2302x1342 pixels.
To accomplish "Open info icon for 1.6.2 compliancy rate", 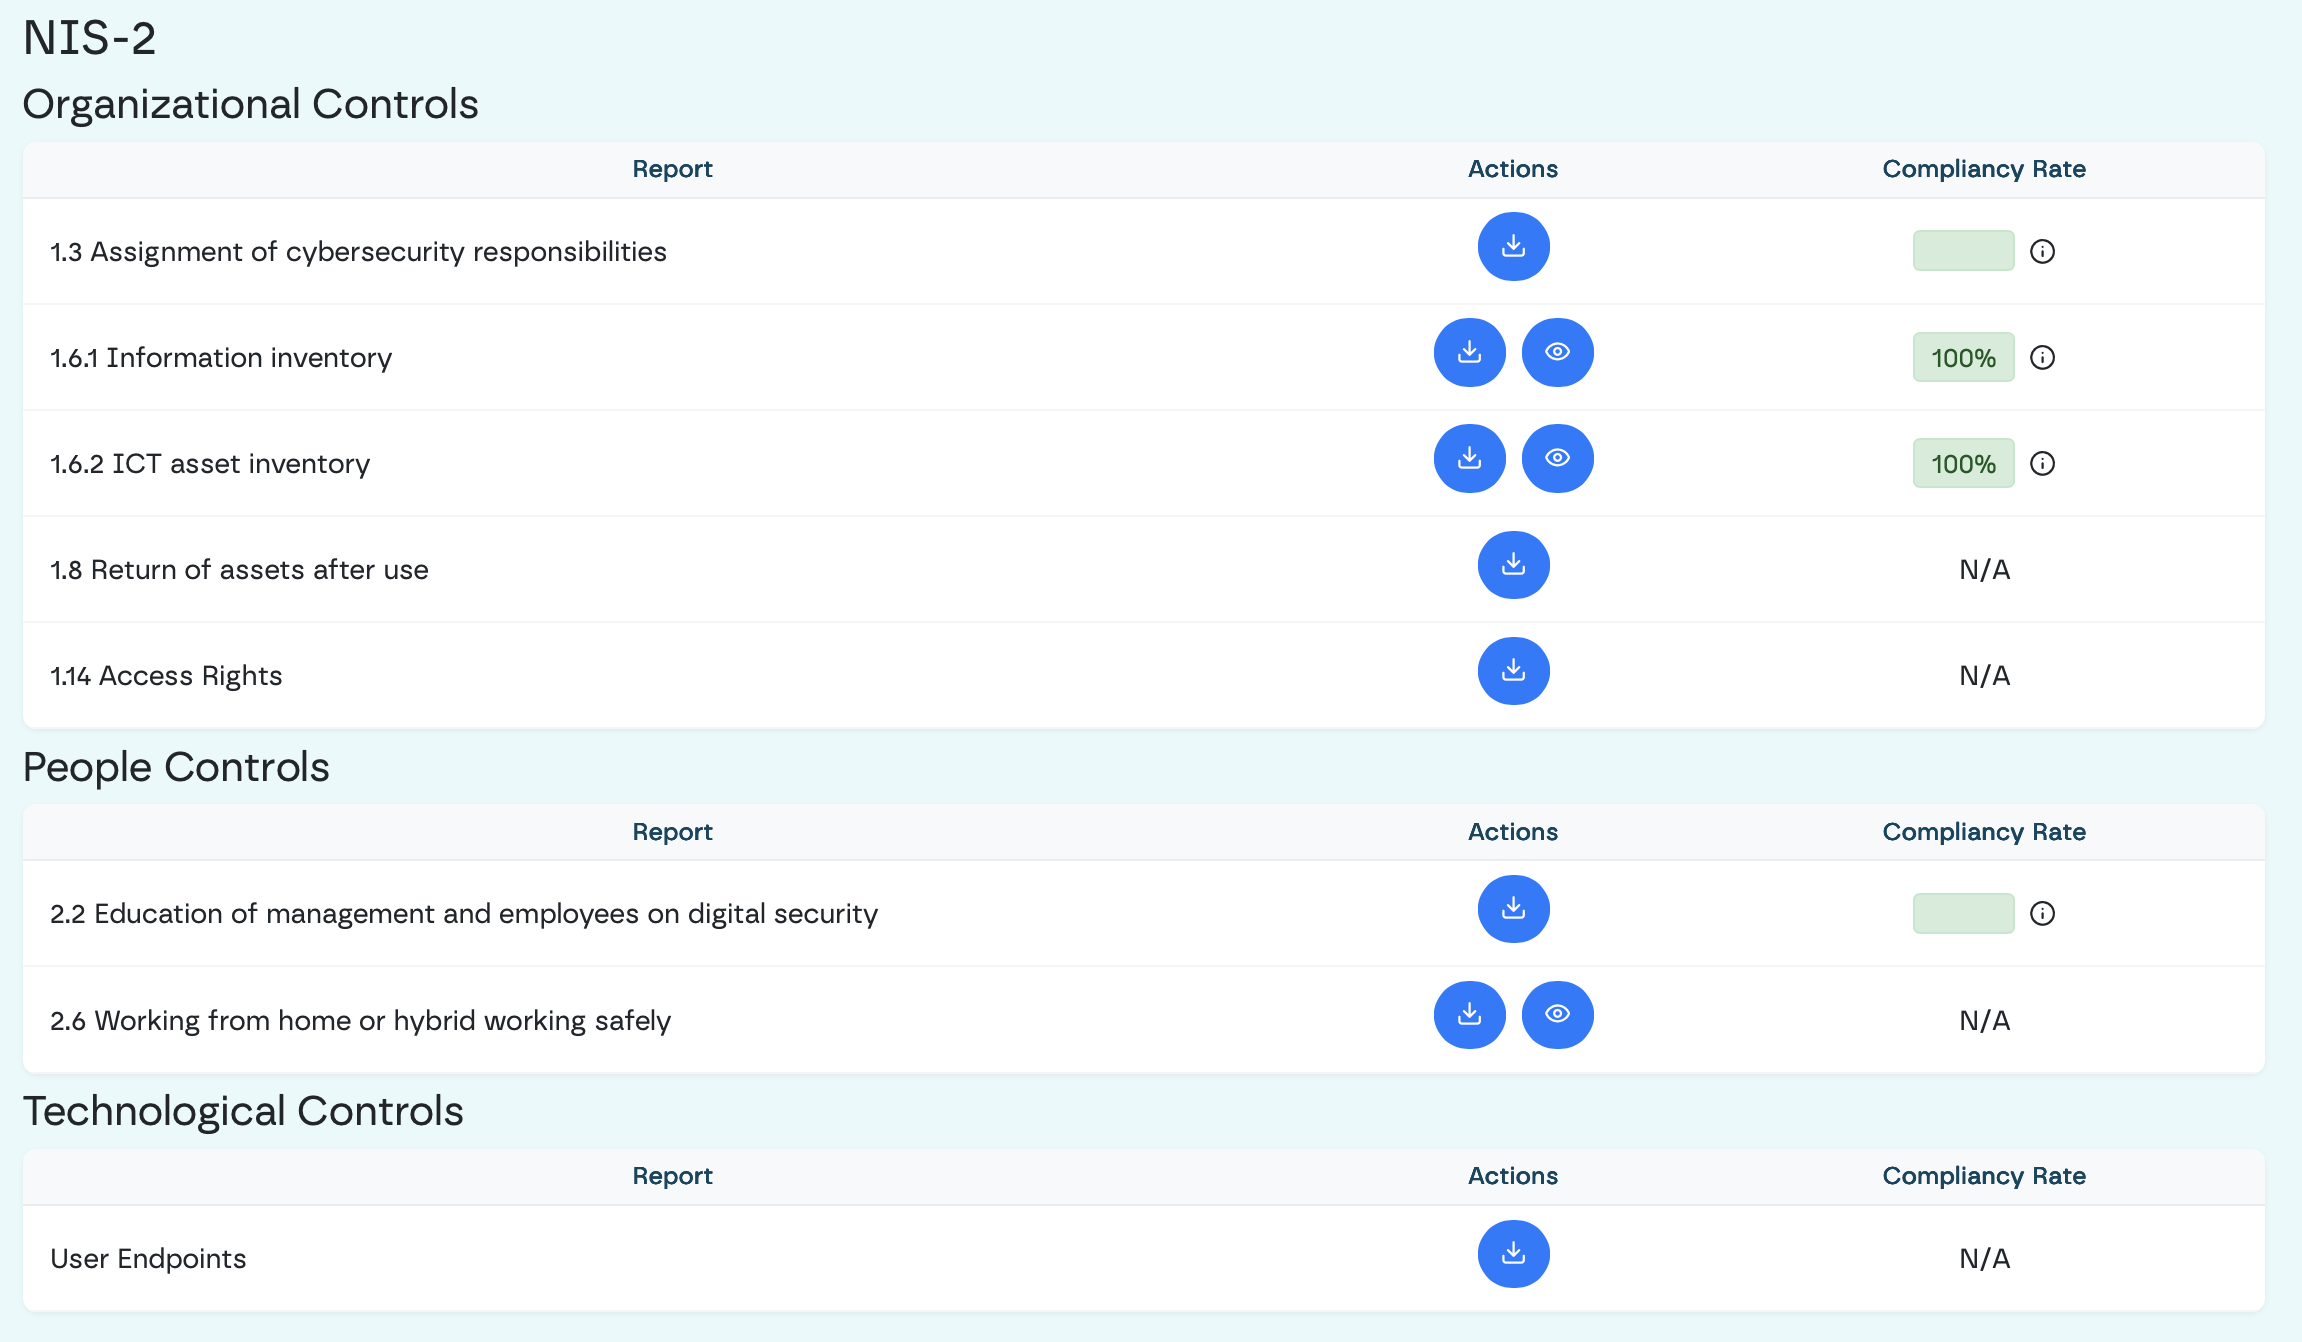I will [2042, 463].
